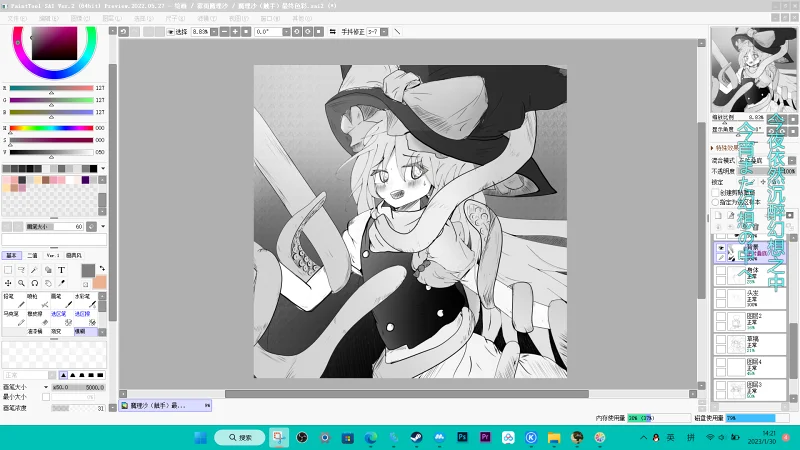Select the pointed brush tip shape
This screenshot has width=800, height=450.
(x=63, y=375)
